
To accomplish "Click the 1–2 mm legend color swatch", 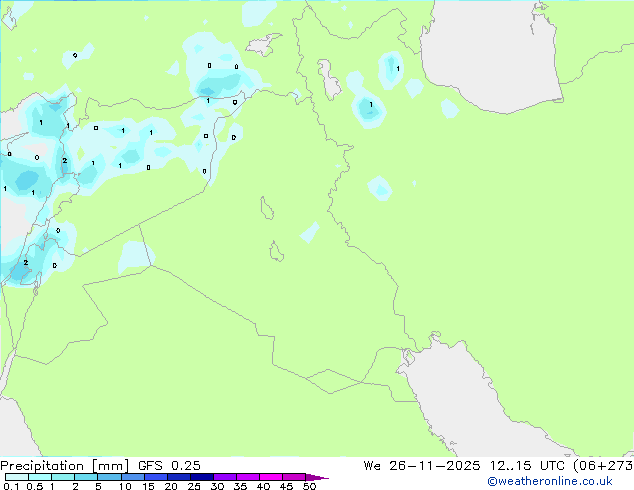I will click(63, 477).
